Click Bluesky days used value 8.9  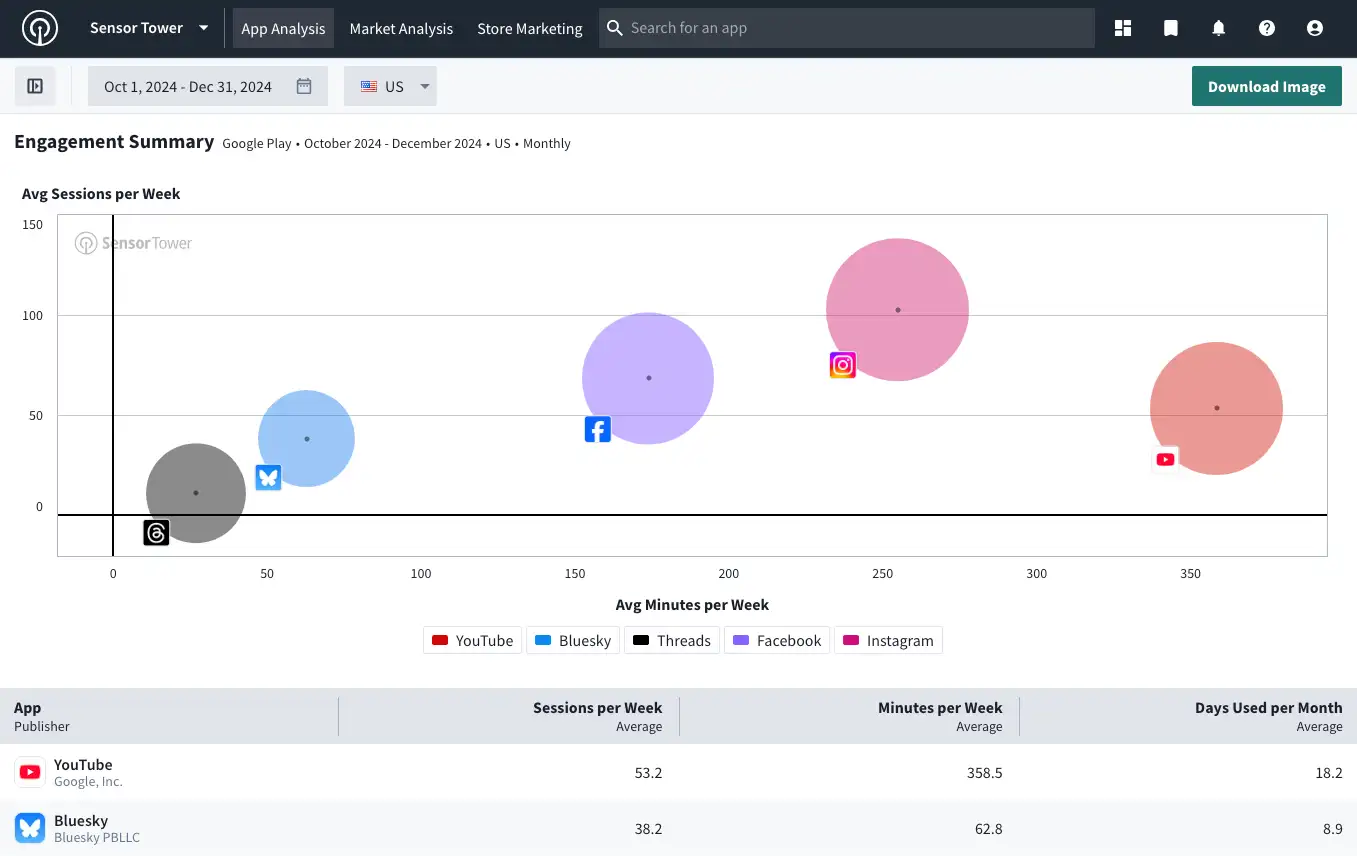tap(1333, 828)
